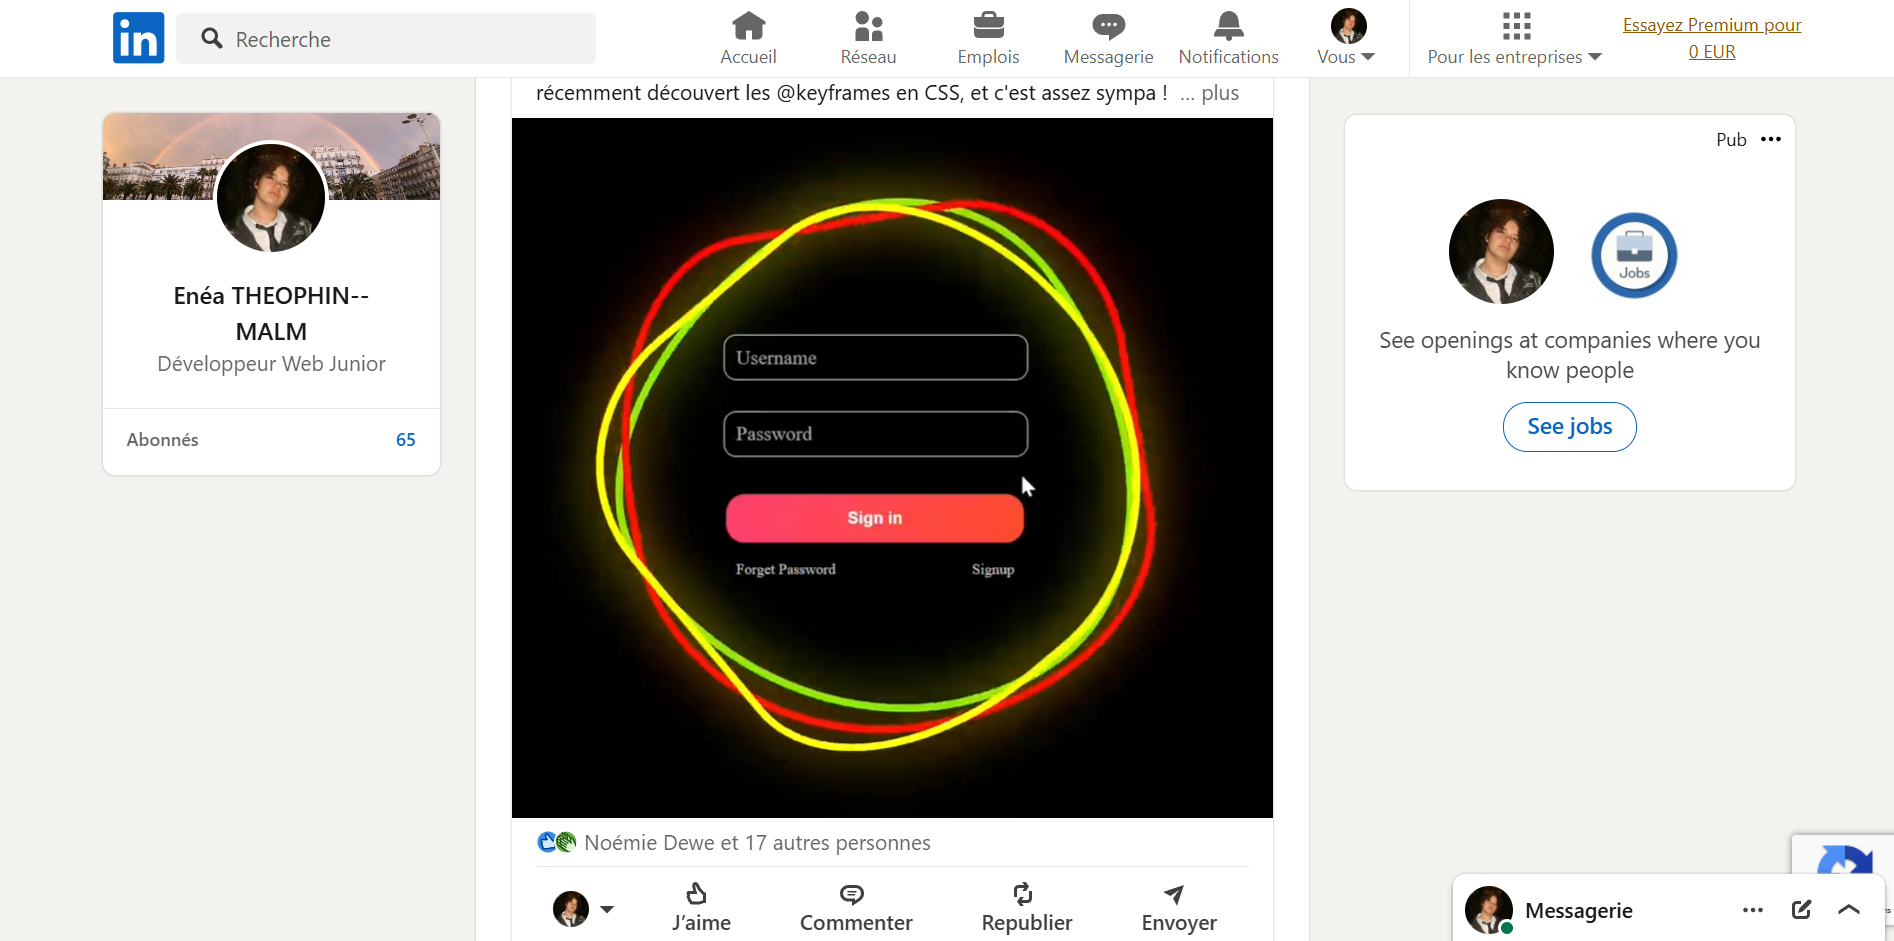Open the Réseau network icon

868,25
